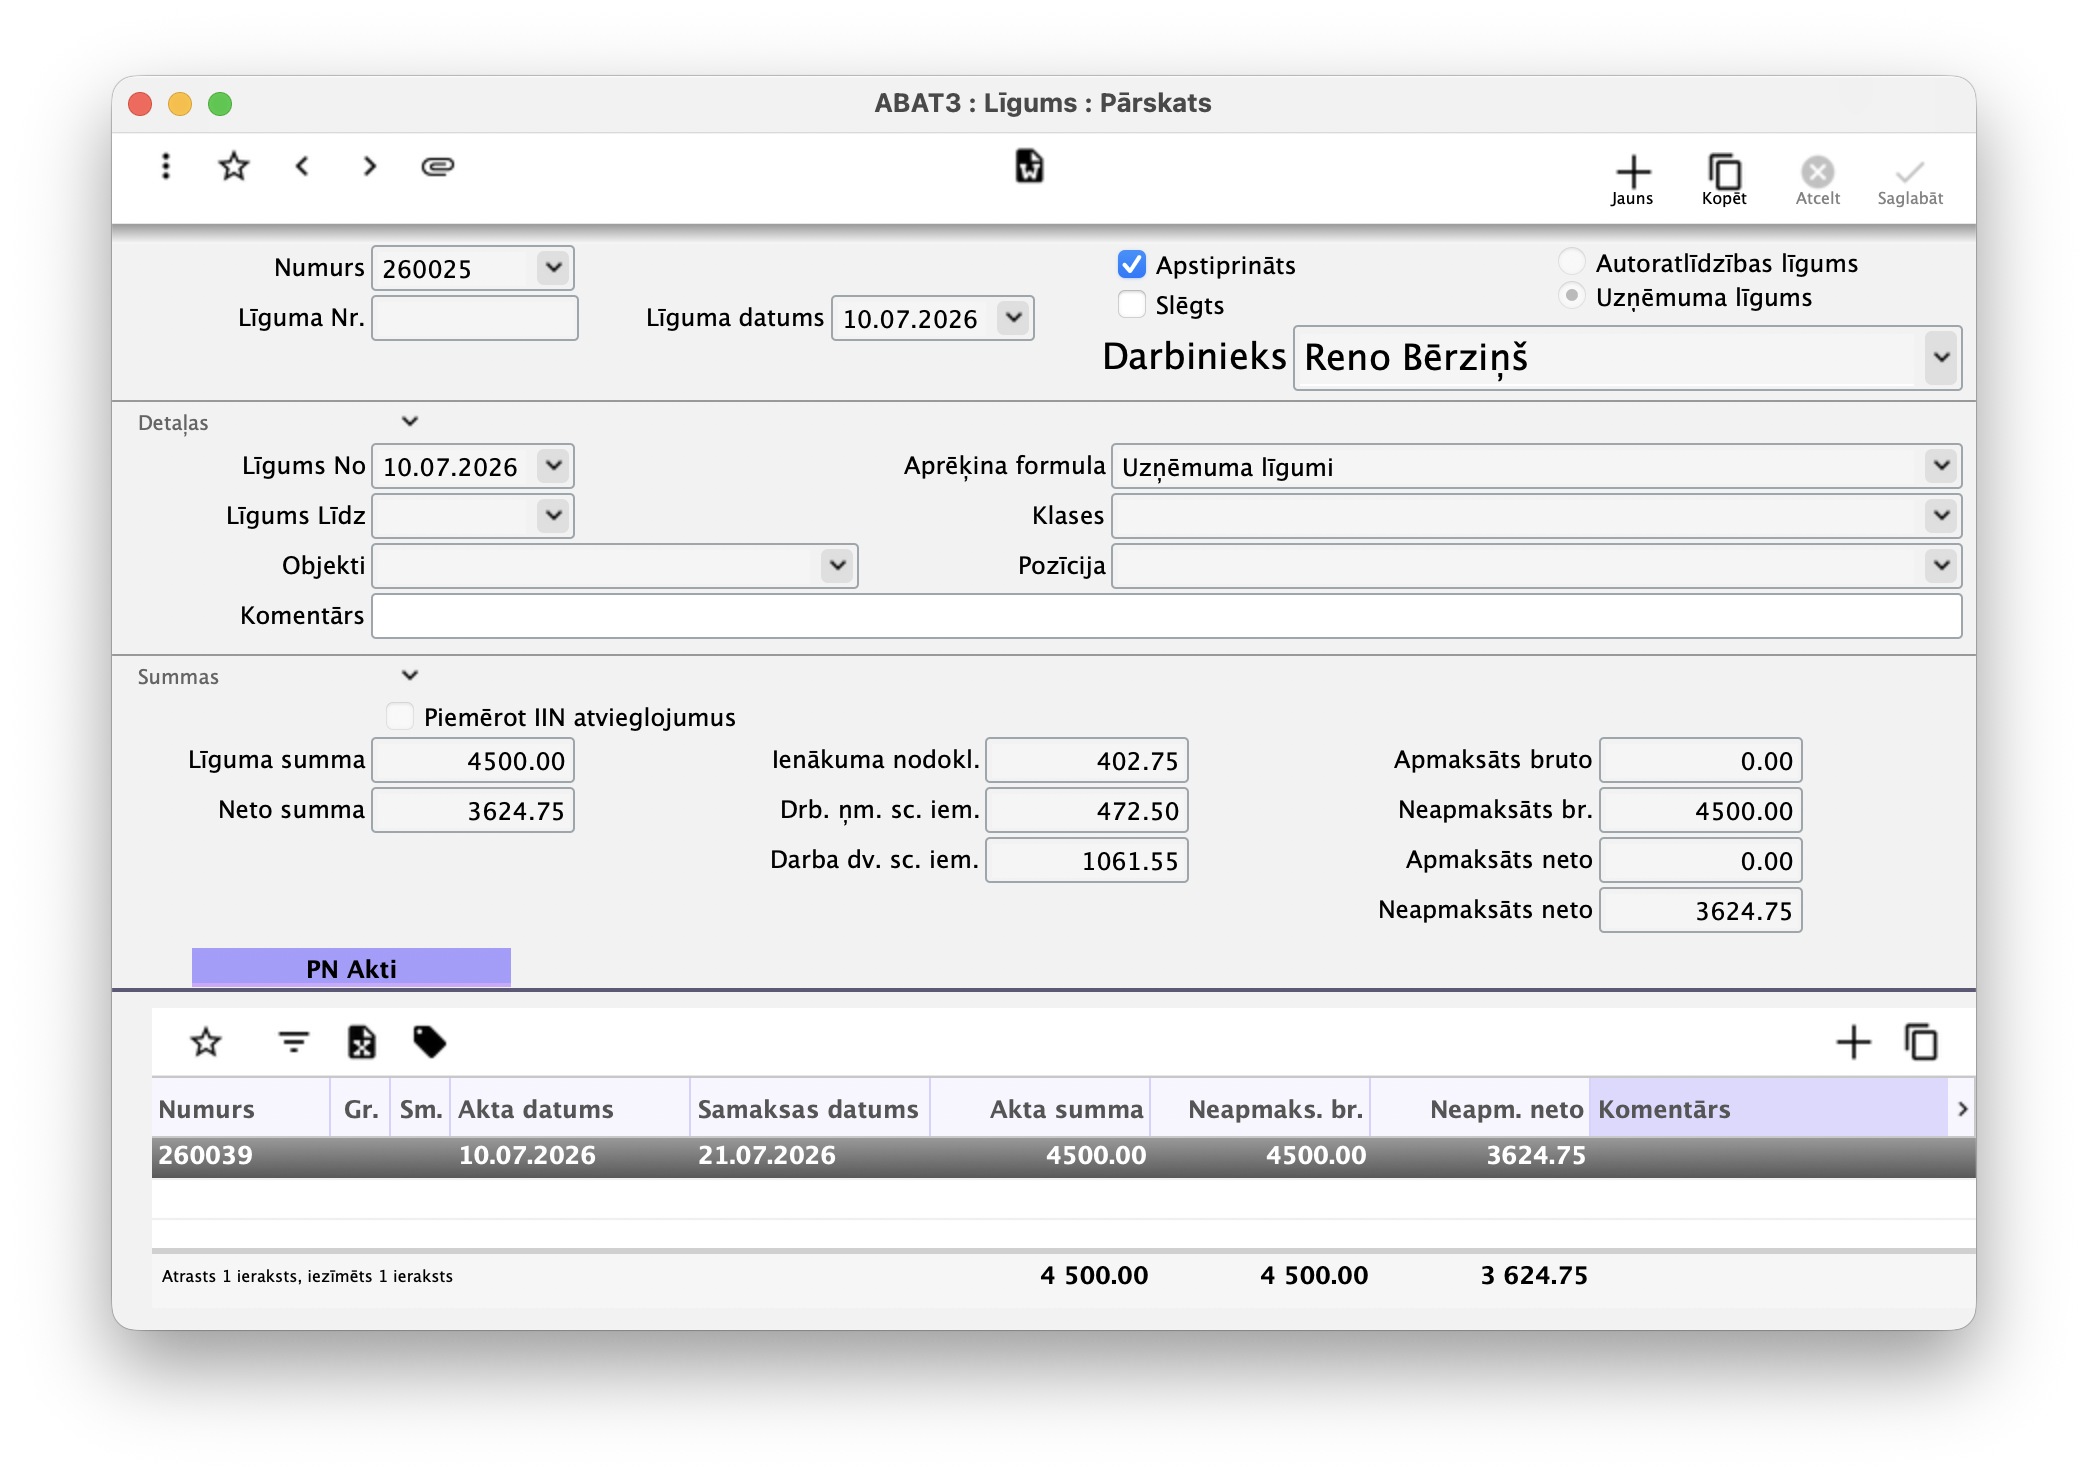
Task: Click the Neto summa field
Action: [x=473, y=810]
